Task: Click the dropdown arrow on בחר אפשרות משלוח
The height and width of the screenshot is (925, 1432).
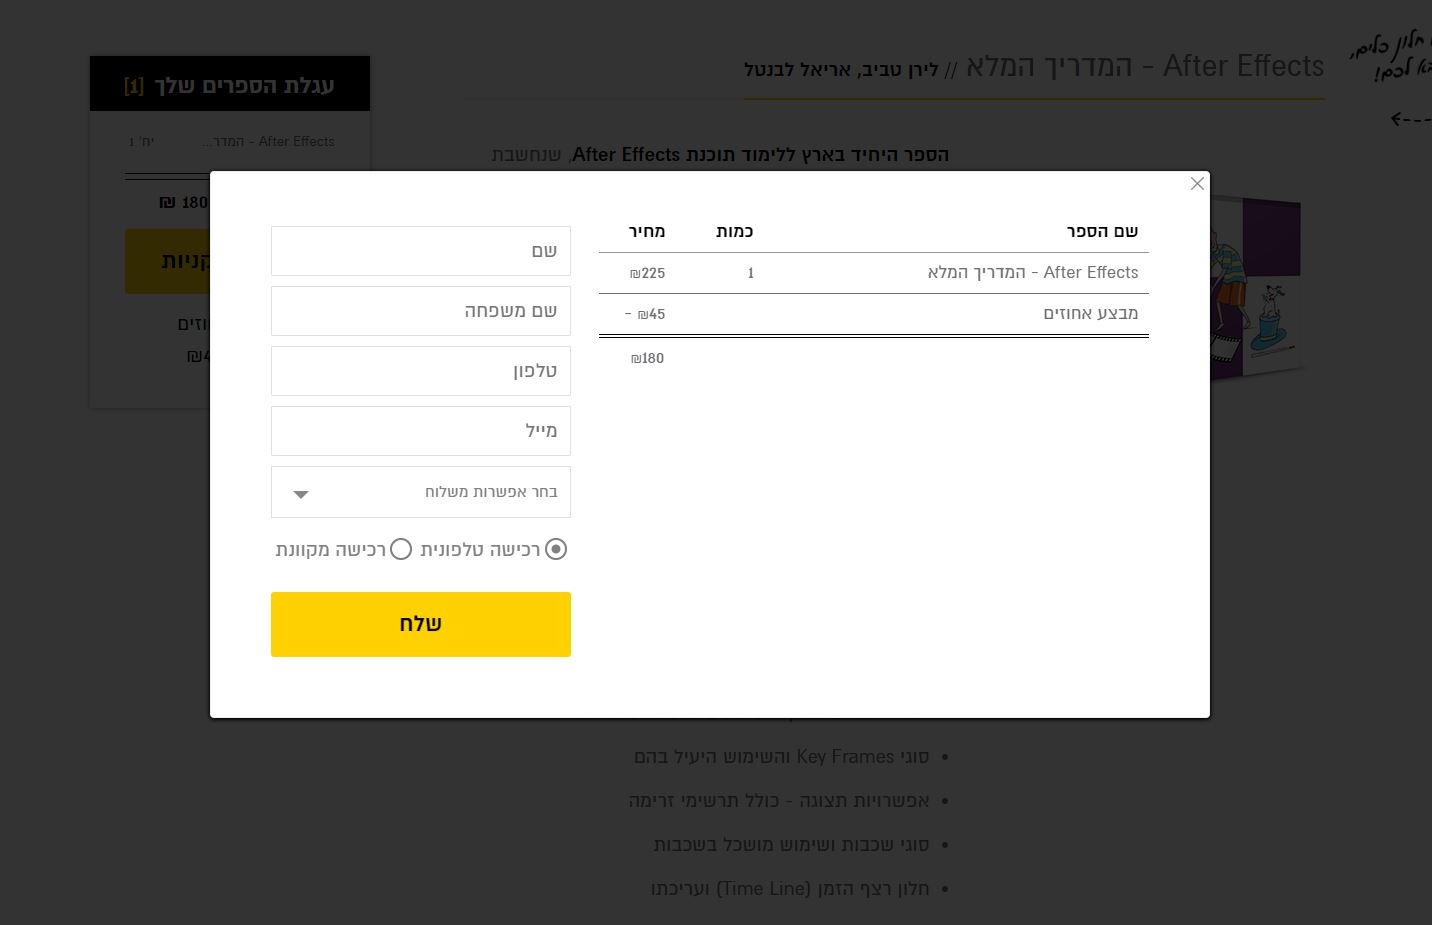Action: pyautogui.click(x=300, y=493)
